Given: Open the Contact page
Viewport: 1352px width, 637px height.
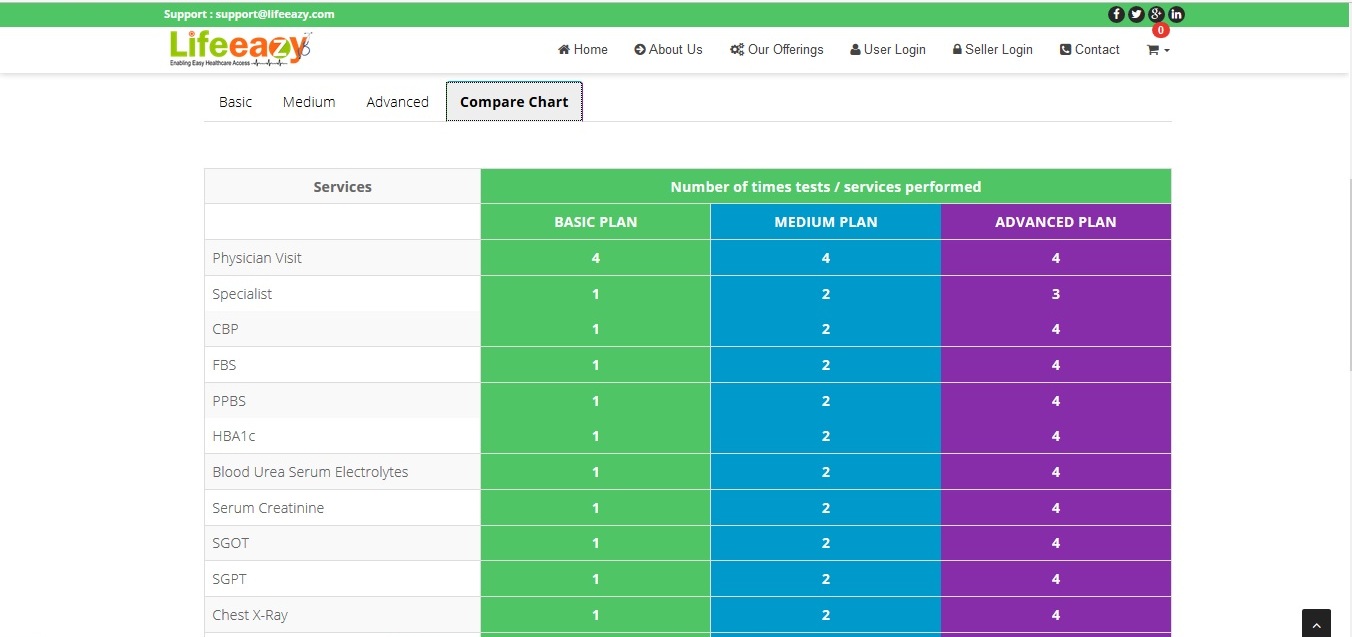Looking at the screenshot, I should tap(1089, 50).
